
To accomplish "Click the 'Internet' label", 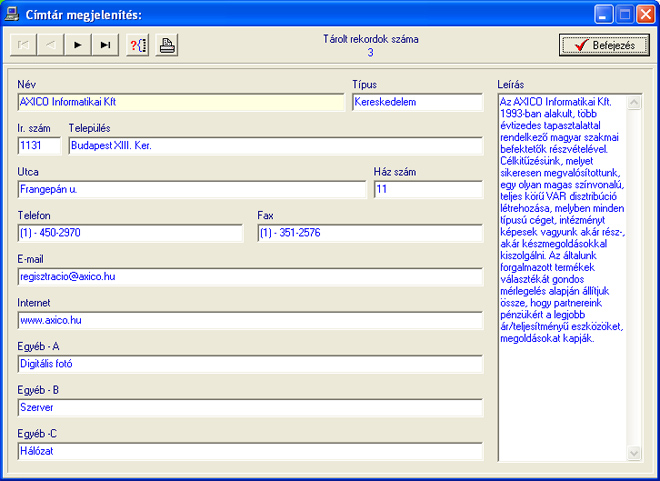I will pyautogui.click(x=34, y=303).
